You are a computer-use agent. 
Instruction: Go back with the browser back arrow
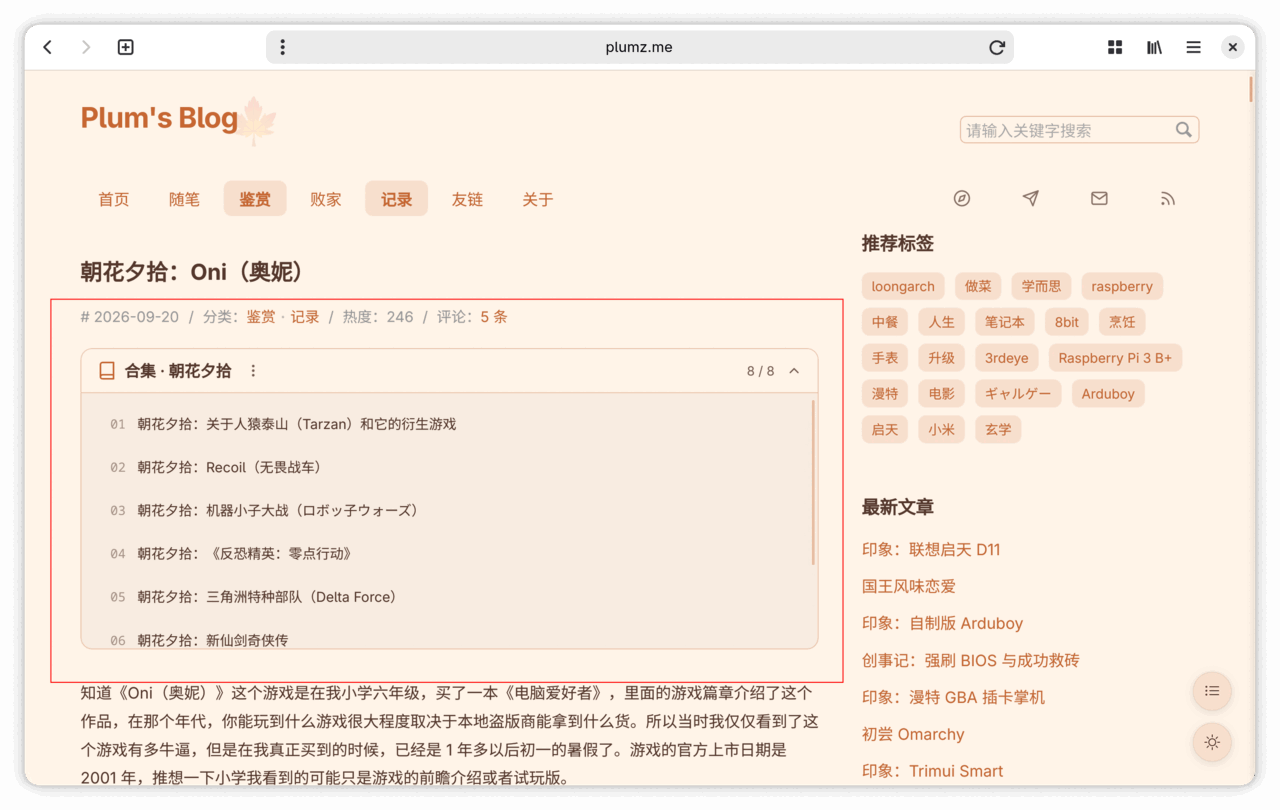[47, 47]
